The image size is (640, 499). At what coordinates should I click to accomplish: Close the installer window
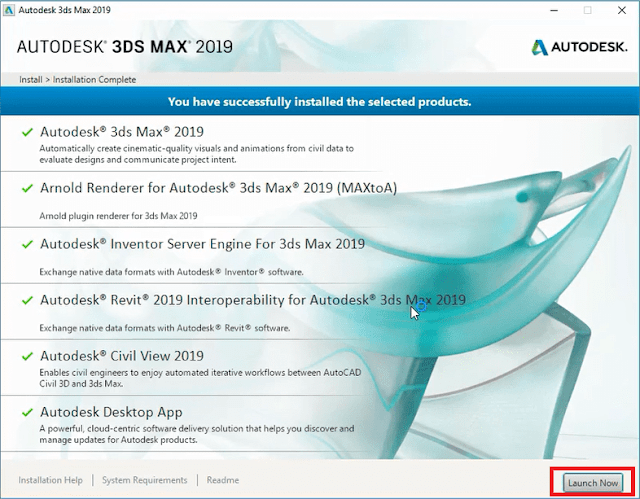point(622,10)
